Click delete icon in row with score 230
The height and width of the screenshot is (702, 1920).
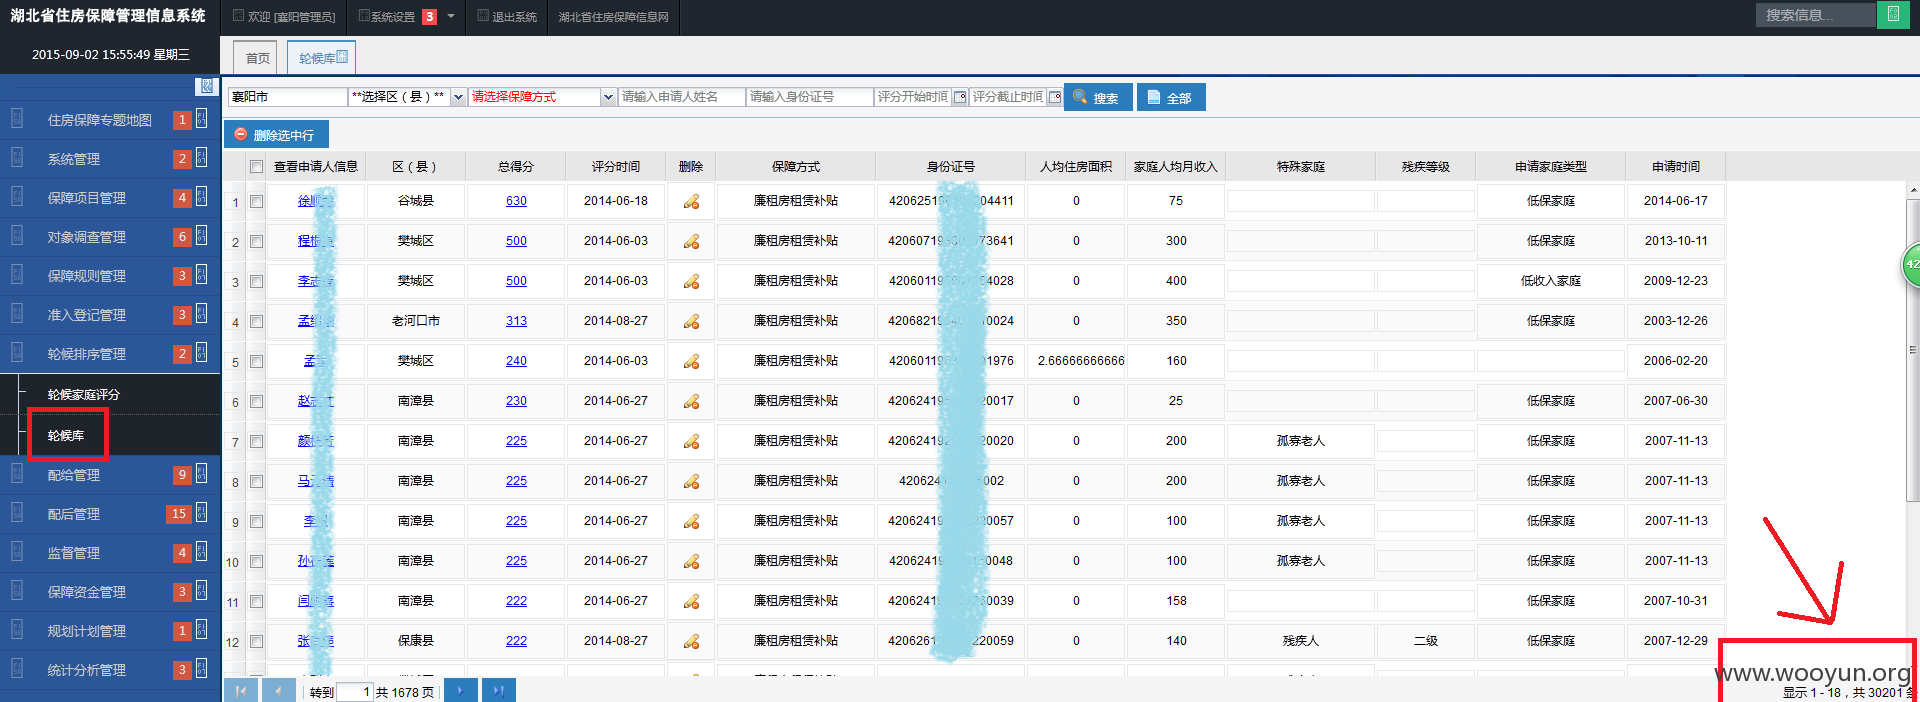[x=691, y=402]
